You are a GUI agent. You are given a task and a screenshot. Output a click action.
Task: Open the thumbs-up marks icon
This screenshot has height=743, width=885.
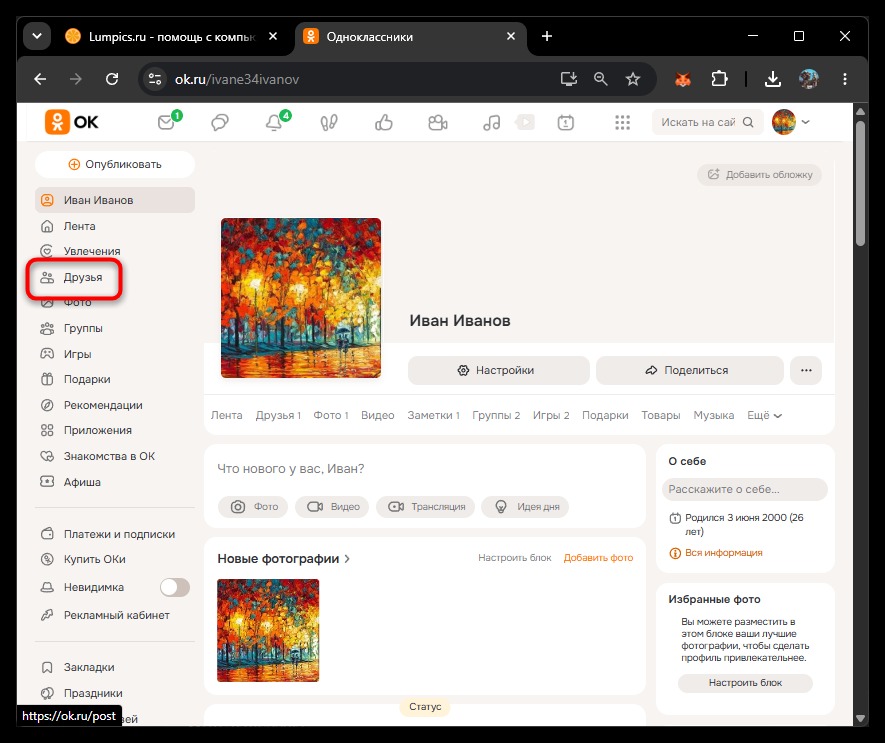pos(384,122)
